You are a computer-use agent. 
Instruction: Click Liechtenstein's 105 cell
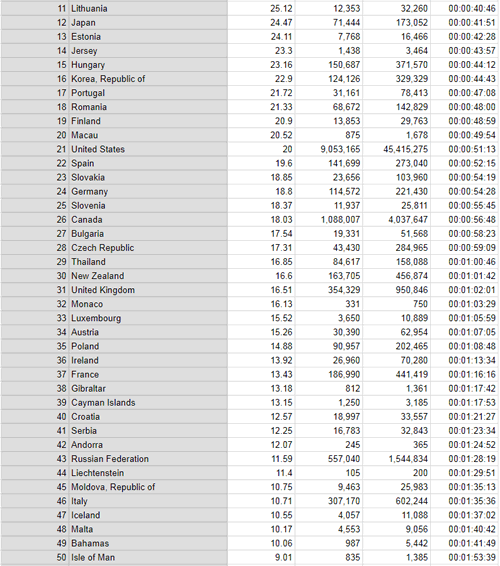(x=329, y=473)
